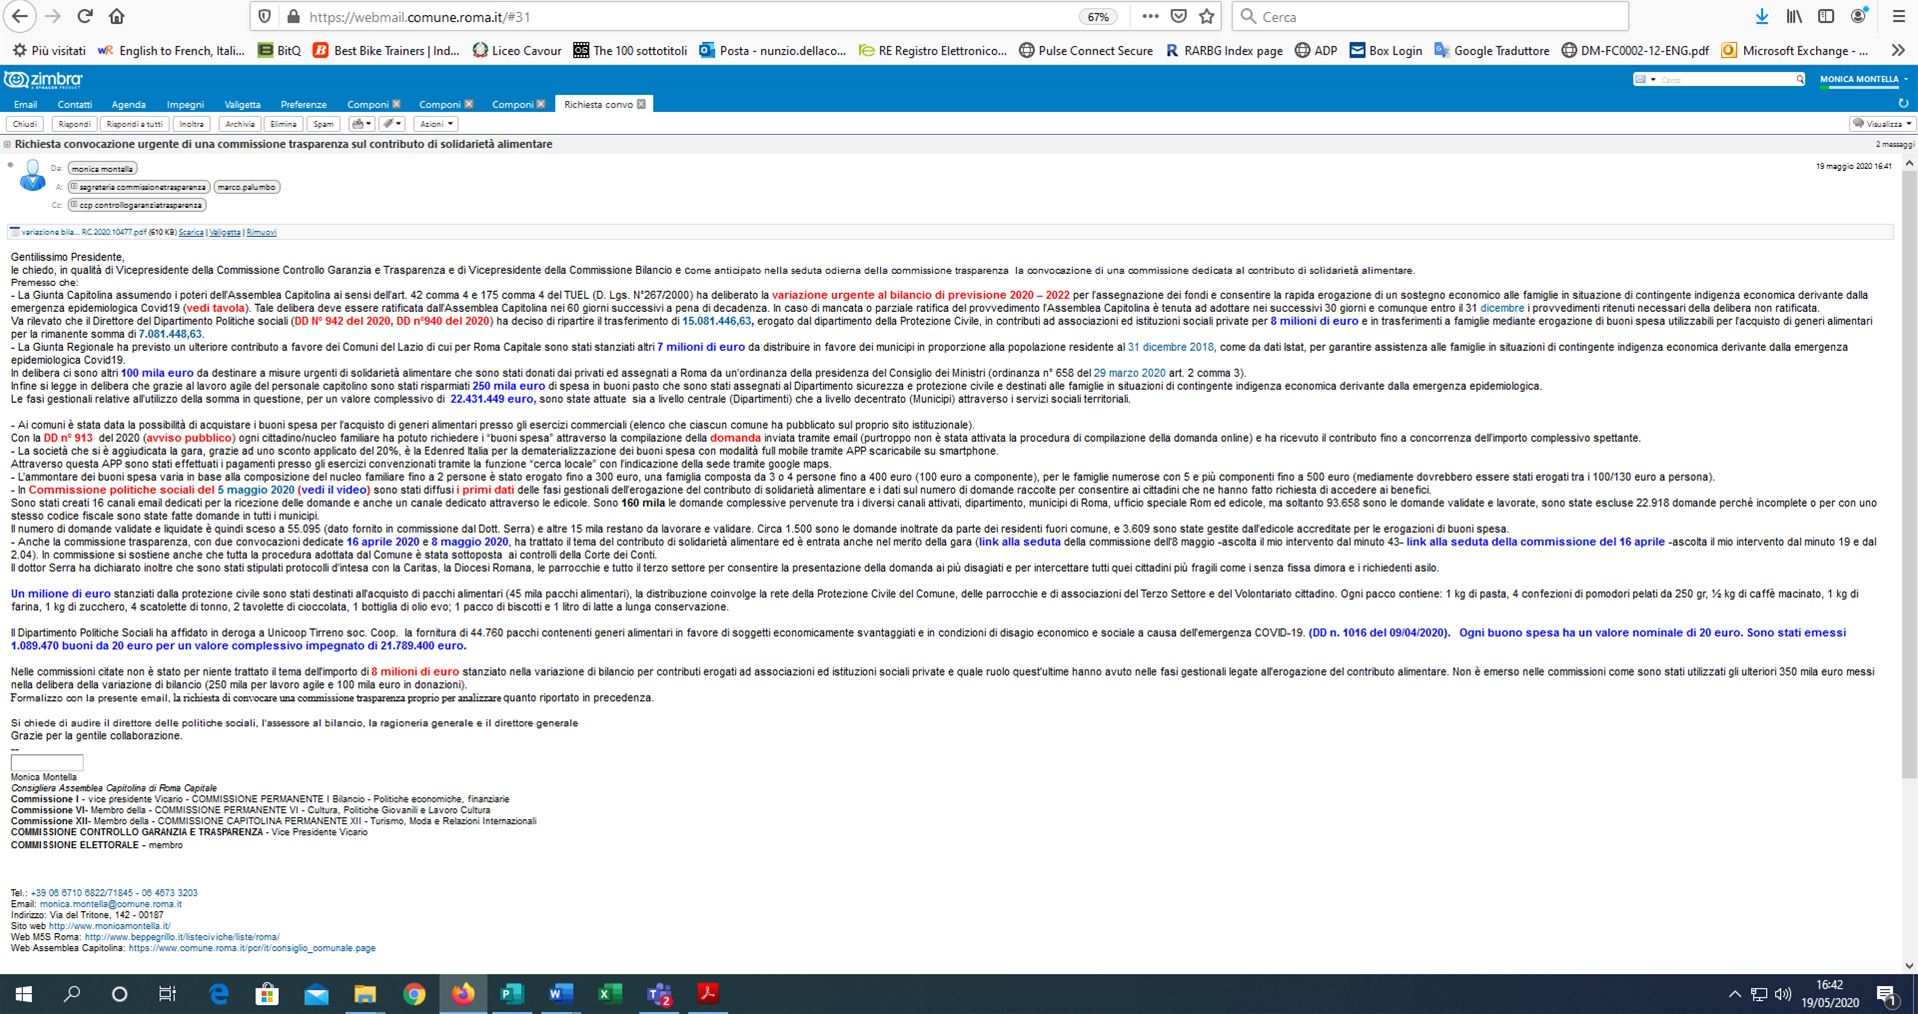Image resolution: width=1918 pixels, height=1014 pixels.
Task: Open Adobe Acrobat from the taskbar
Action: pyautogui.click(x=708, y=993)
